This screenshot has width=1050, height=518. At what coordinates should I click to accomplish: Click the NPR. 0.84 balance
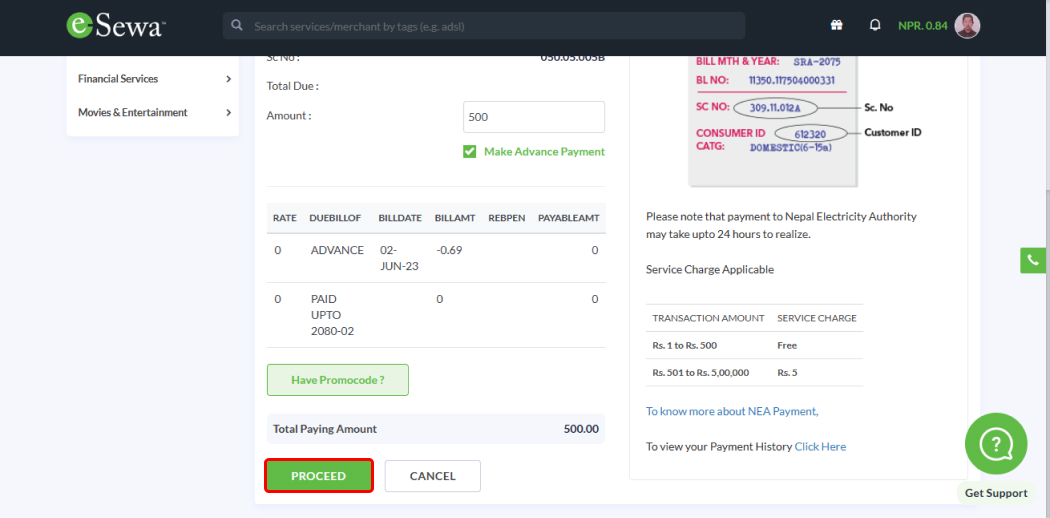[923, 25]
